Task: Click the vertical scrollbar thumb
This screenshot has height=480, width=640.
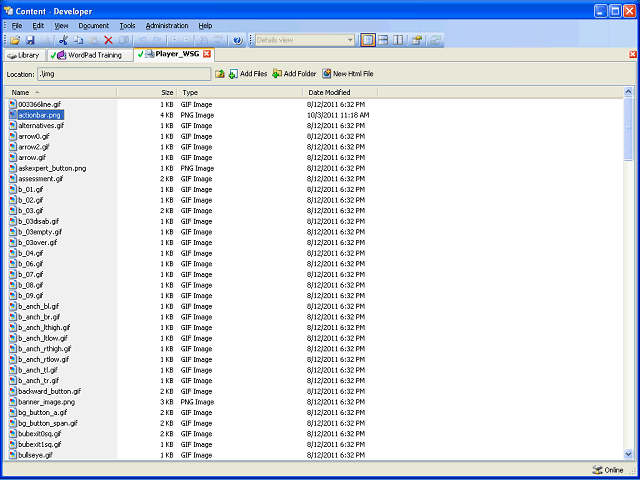Action: coord(628,129)
